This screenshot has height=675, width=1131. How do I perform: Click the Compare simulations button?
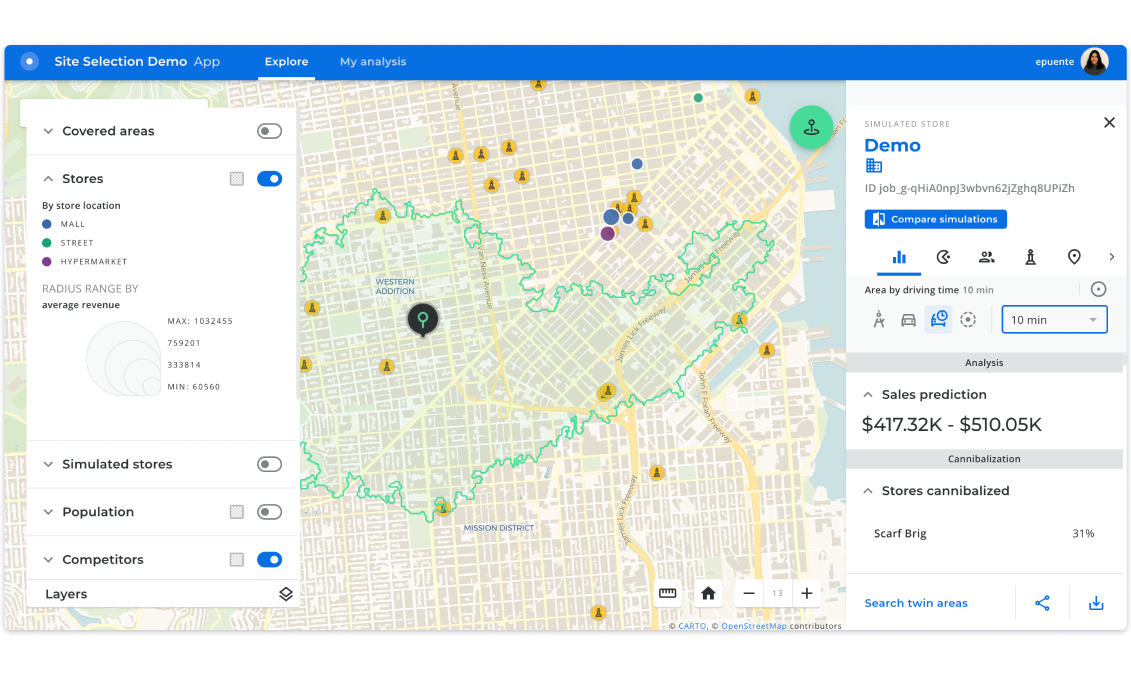coord(935,219)
